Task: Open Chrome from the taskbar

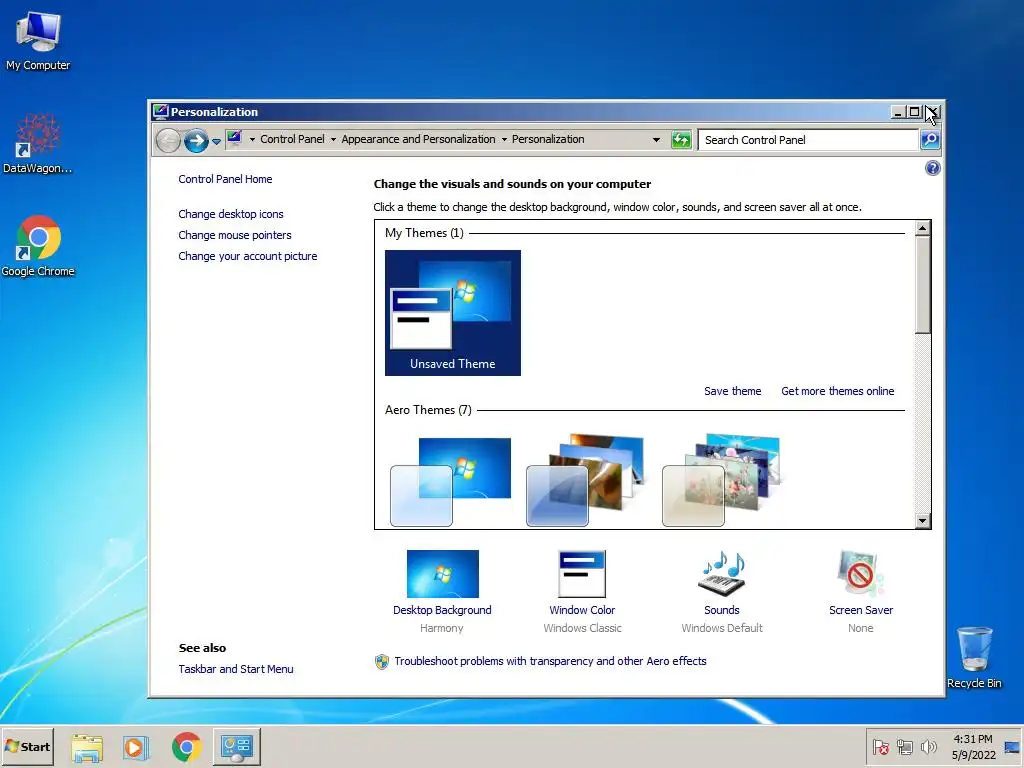Action: pyautogui.click(x=186, y=747)
